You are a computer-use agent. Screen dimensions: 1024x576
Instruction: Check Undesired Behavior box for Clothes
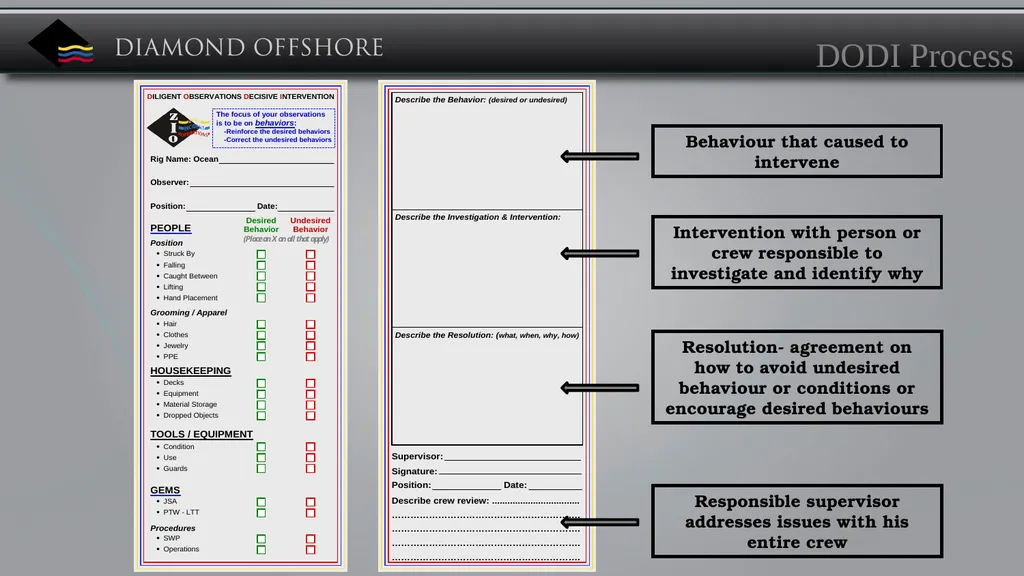click(x=310, y=335)
